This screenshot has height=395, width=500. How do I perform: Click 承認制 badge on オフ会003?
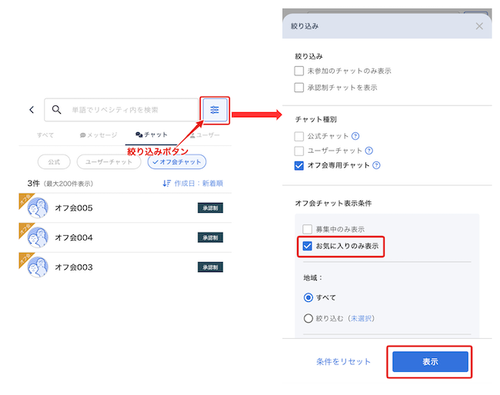click(x=210, y=267)
